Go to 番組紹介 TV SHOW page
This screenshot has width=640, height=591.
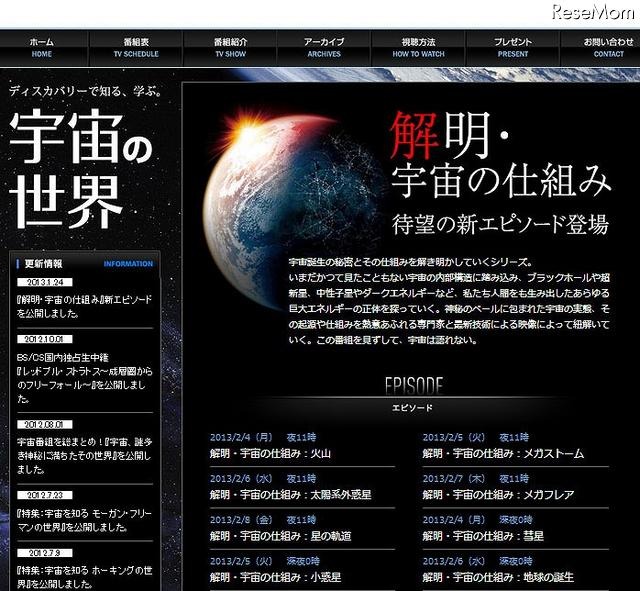coord(230,48)
